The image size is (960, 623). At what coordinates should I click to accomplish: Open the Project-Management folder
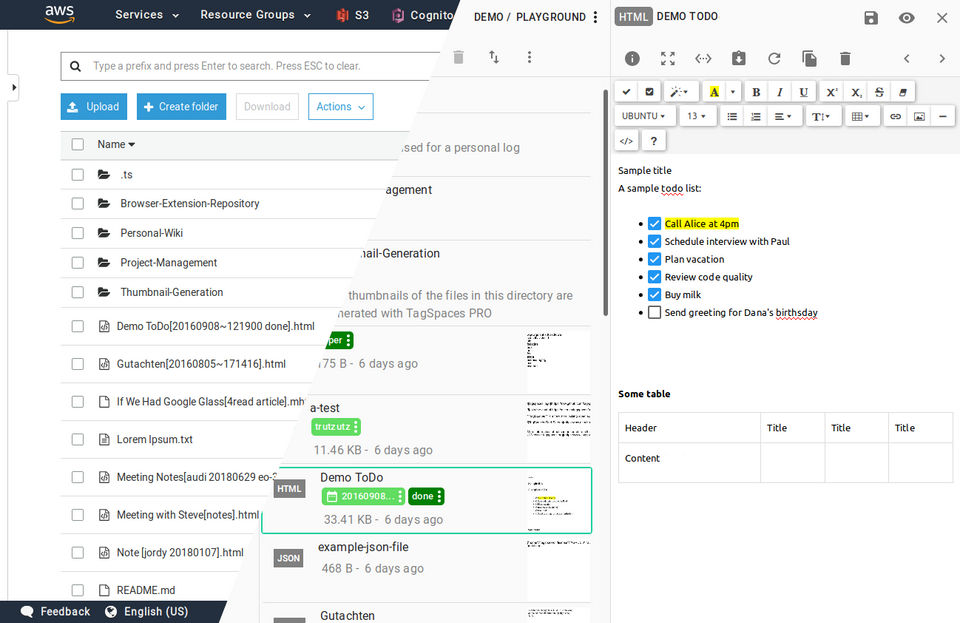(168, 263)
